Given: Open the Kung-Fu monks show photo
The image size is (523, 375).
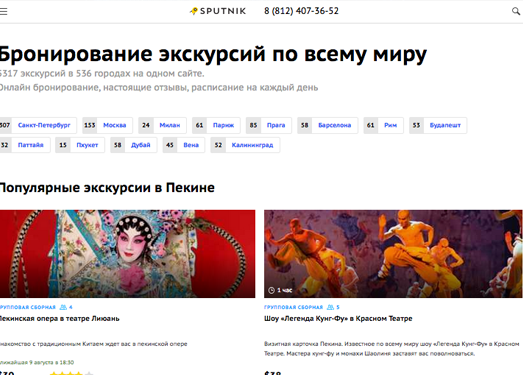Looking at the screenshot, I should click(393, 254).
